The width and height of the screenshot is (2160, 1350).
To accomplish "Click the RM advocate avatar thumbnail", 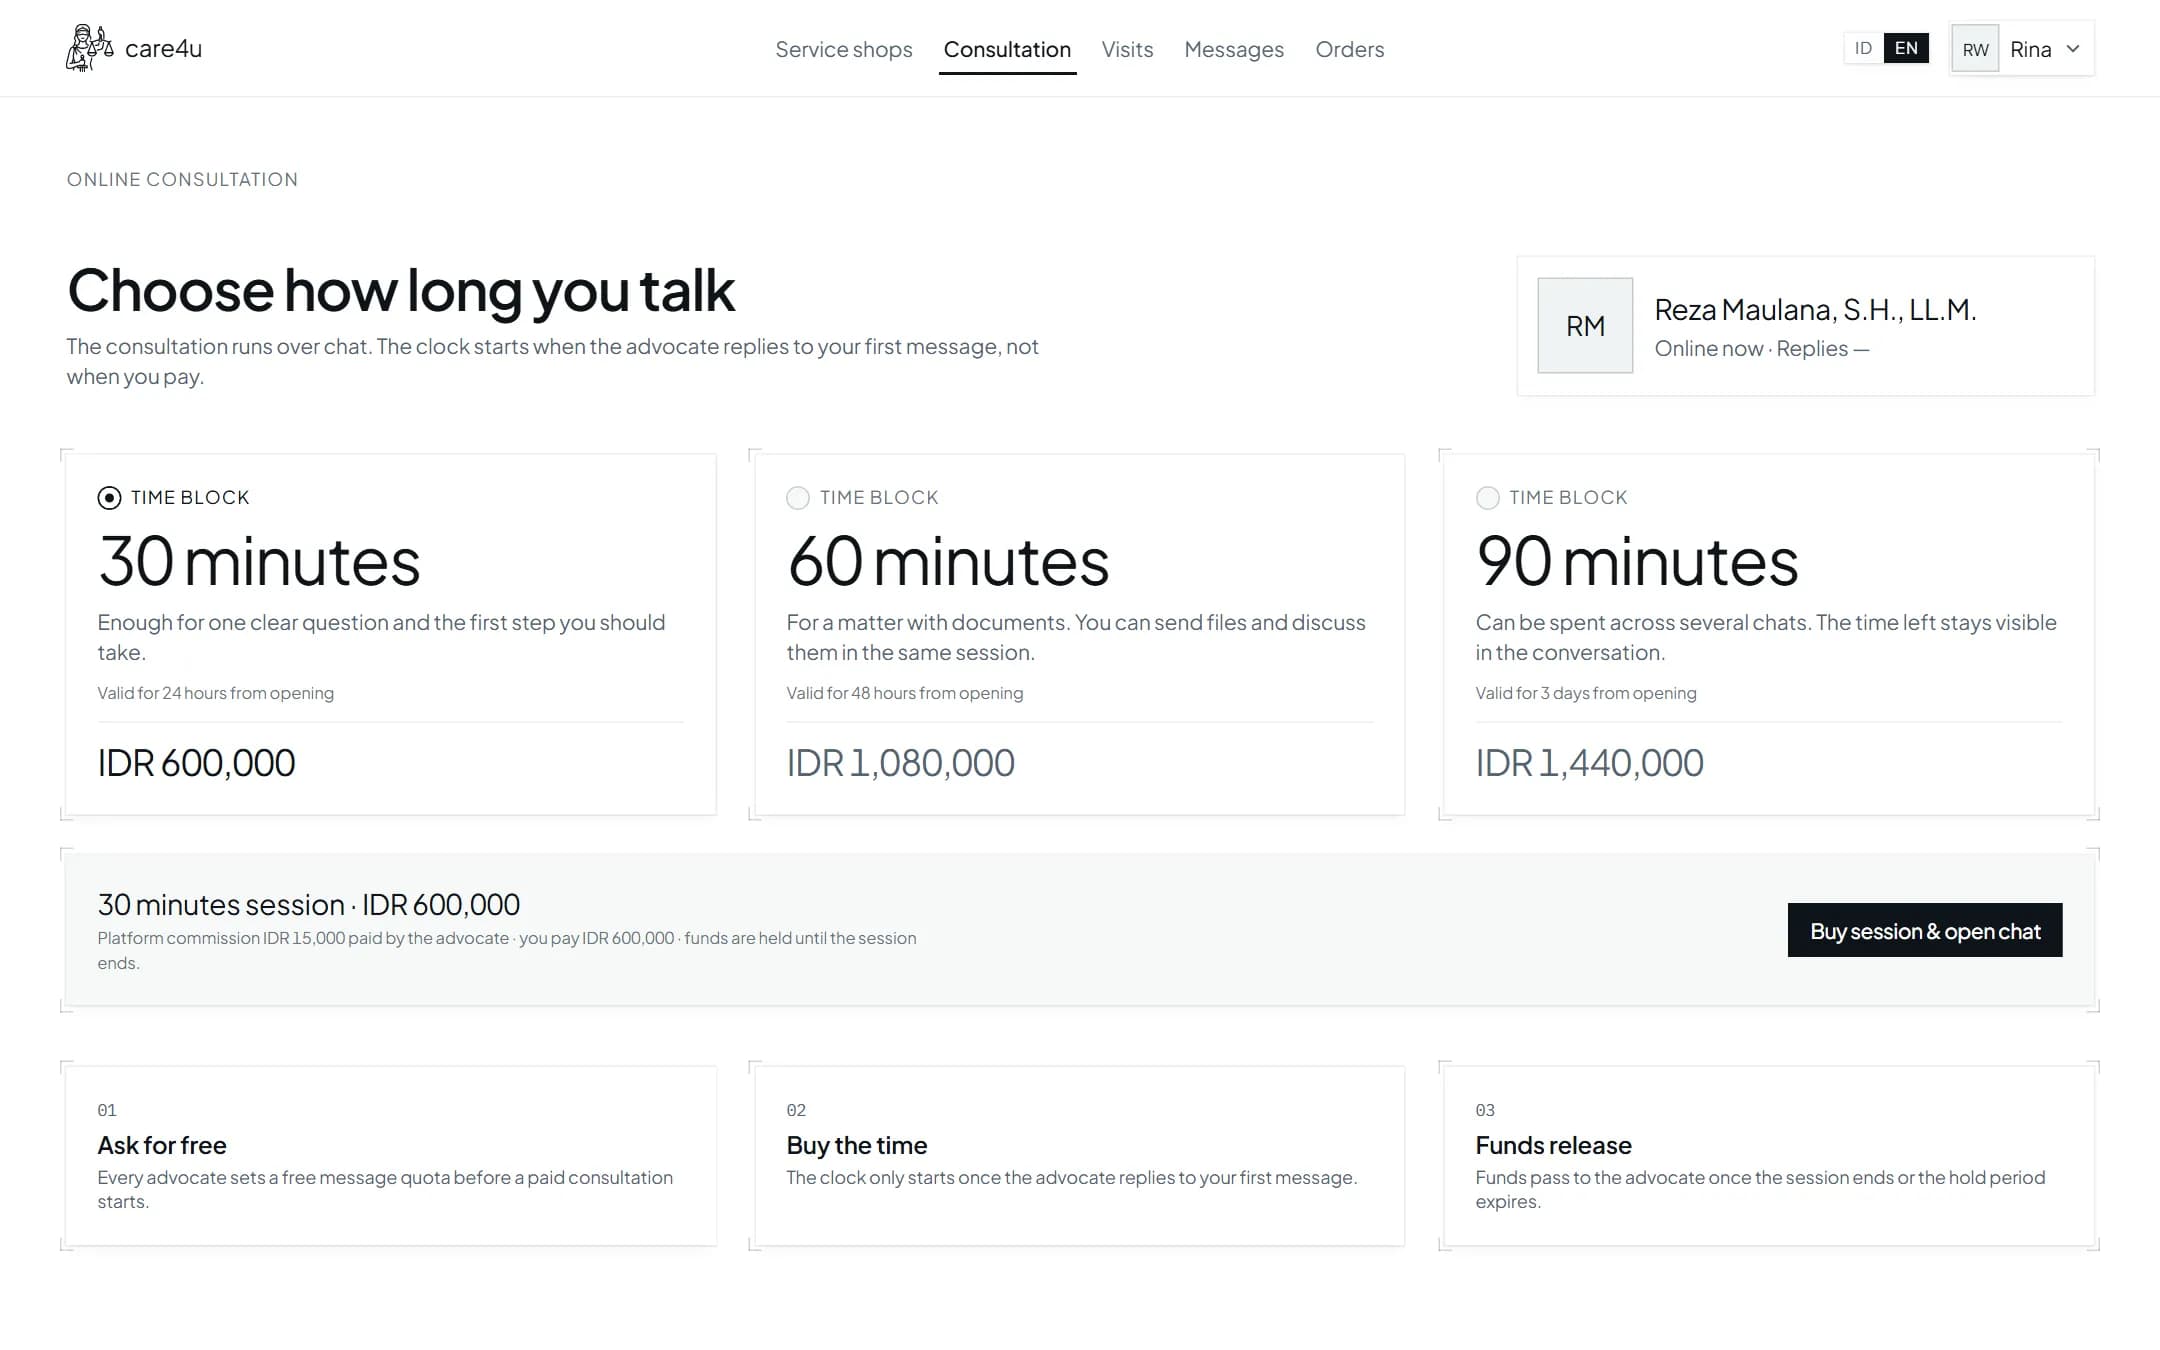I will 1585,326.
